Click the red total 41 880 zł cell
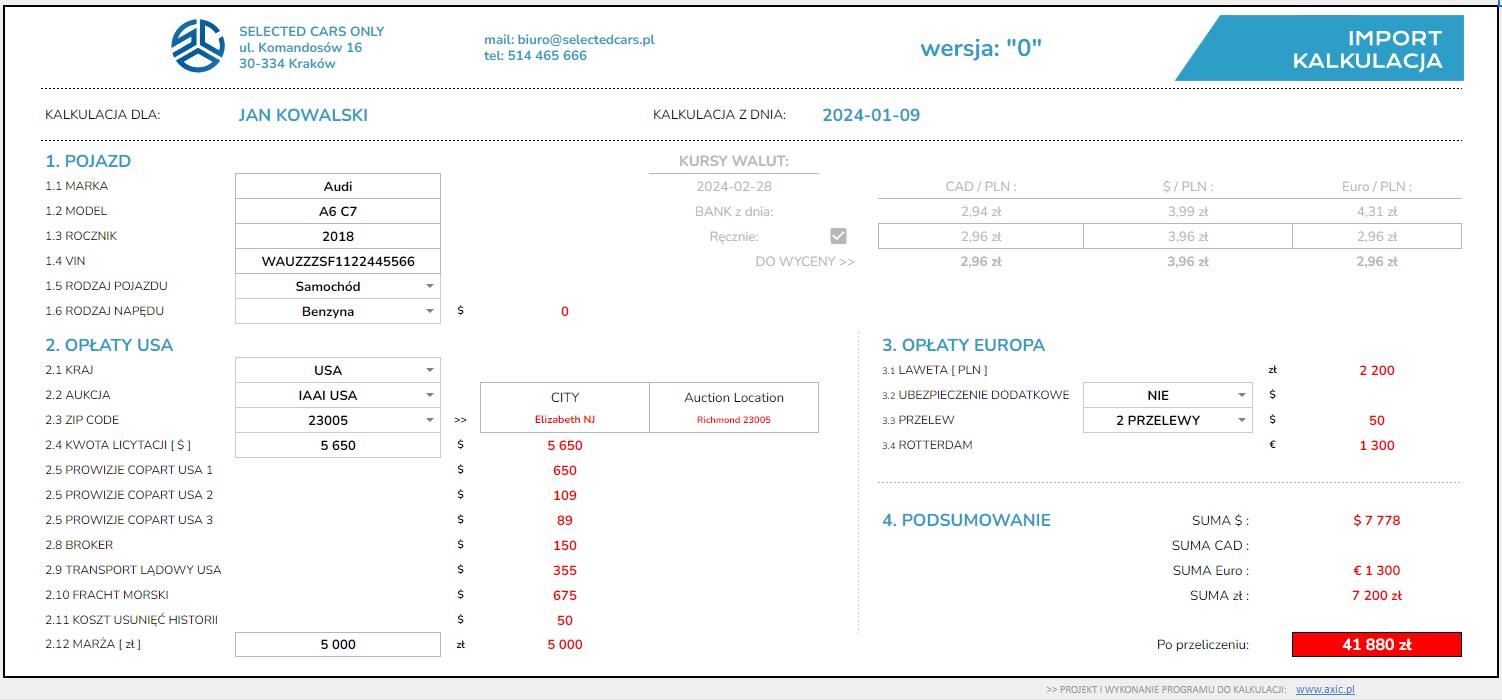The height and width of the screenshot is (700, 1502). coord(1376,645)
